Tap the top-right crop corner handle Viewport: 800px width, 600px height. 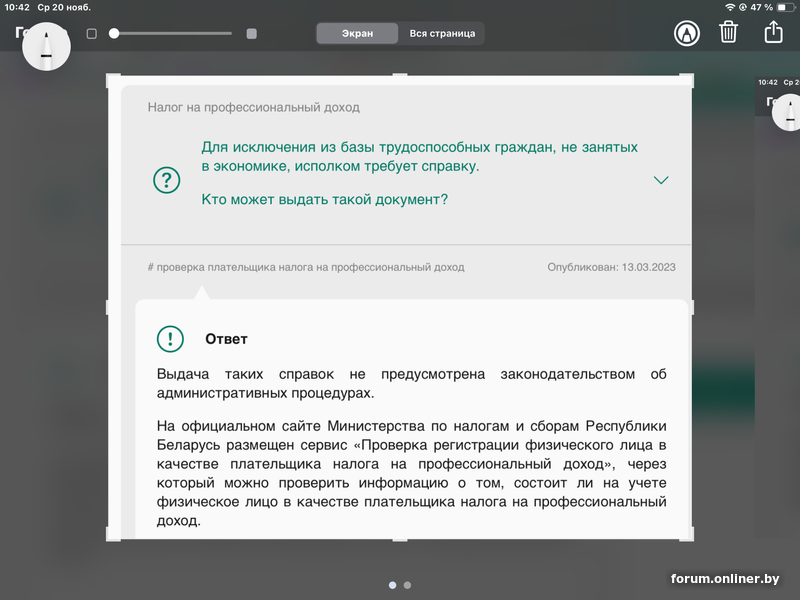click(x=687, y=81)
